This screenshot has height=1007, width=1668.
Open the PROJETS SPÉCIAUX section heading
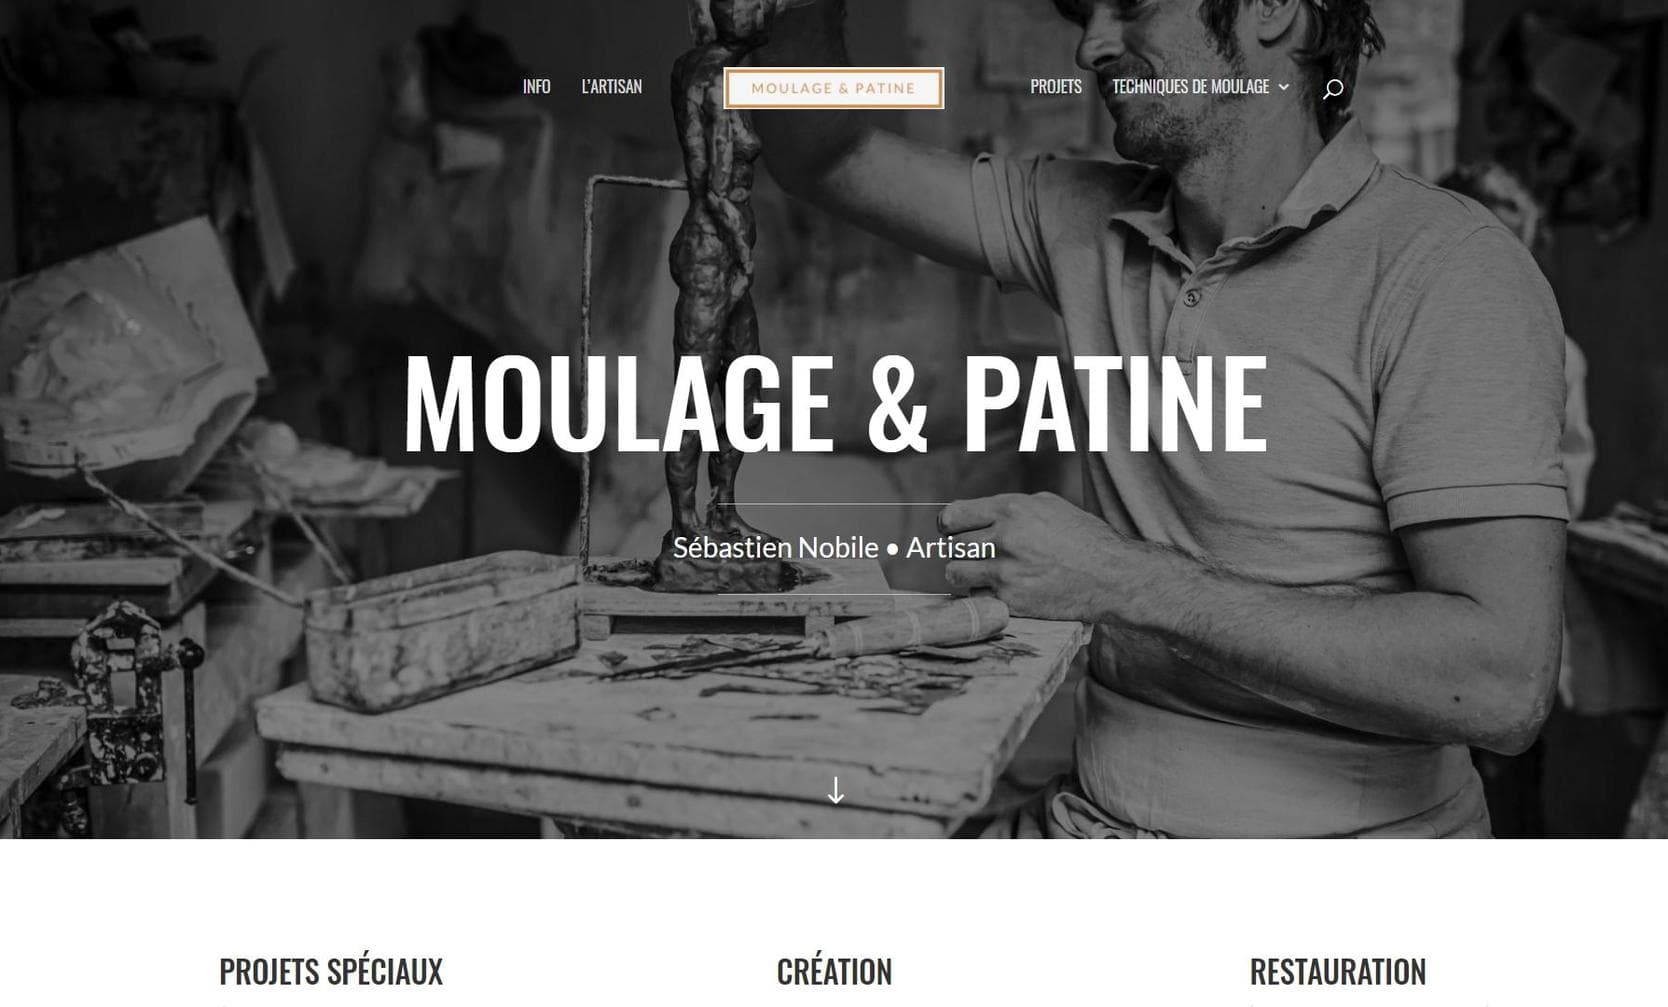pos(331,972)
